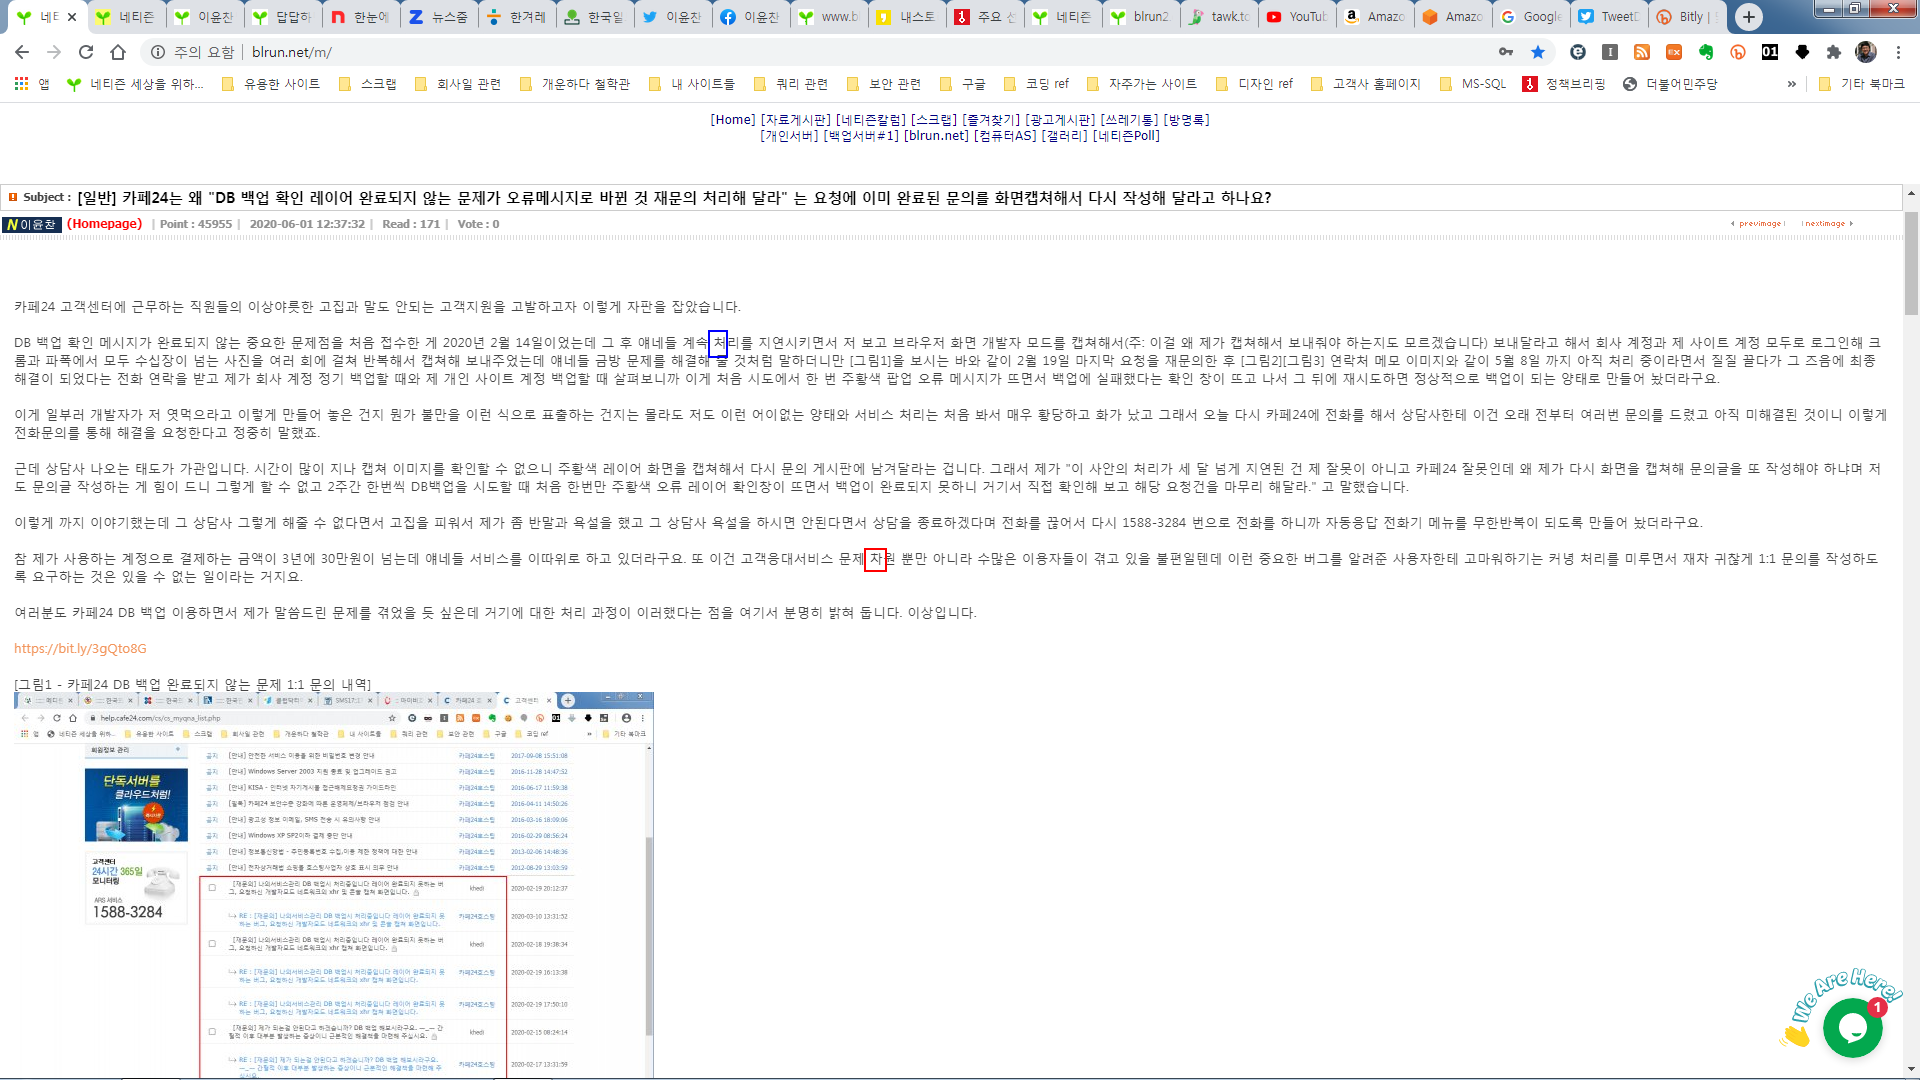The image size is (1920, 1080).
Task: Reload the page with the refresh icon
Action: 86,52
